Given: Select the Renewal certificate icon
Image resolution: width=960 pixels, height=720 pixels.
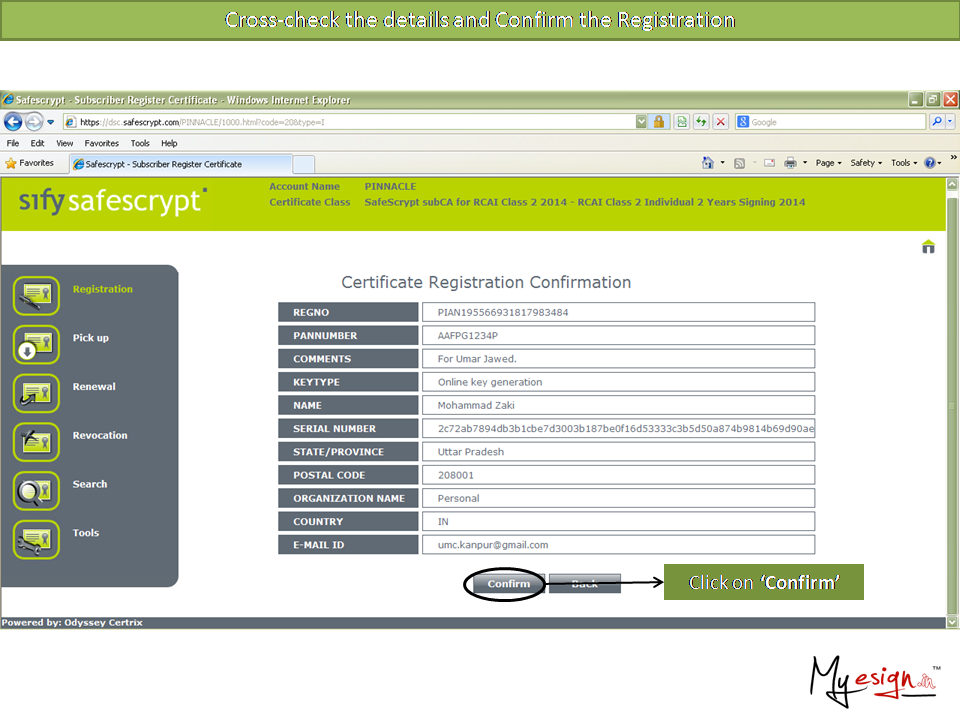Looking at the screenshot, I should [37, 392].
